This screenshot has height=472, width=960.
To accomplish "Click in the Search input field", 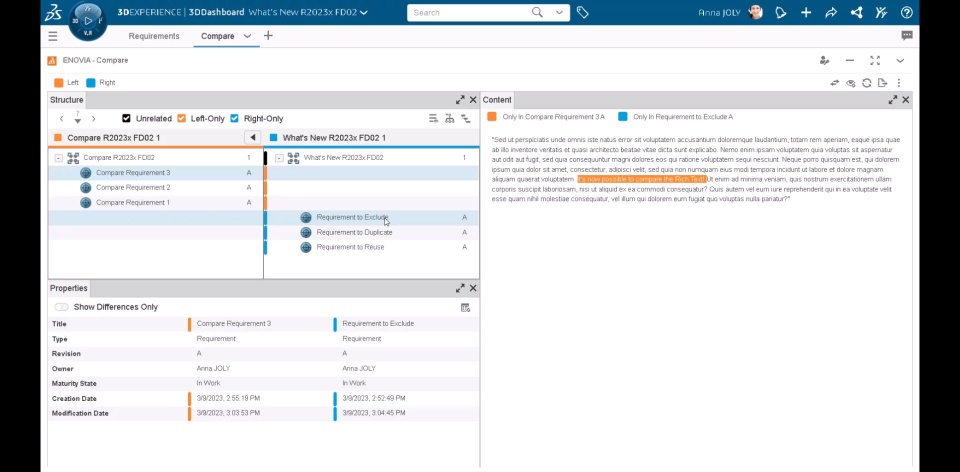I will [468, 12].
